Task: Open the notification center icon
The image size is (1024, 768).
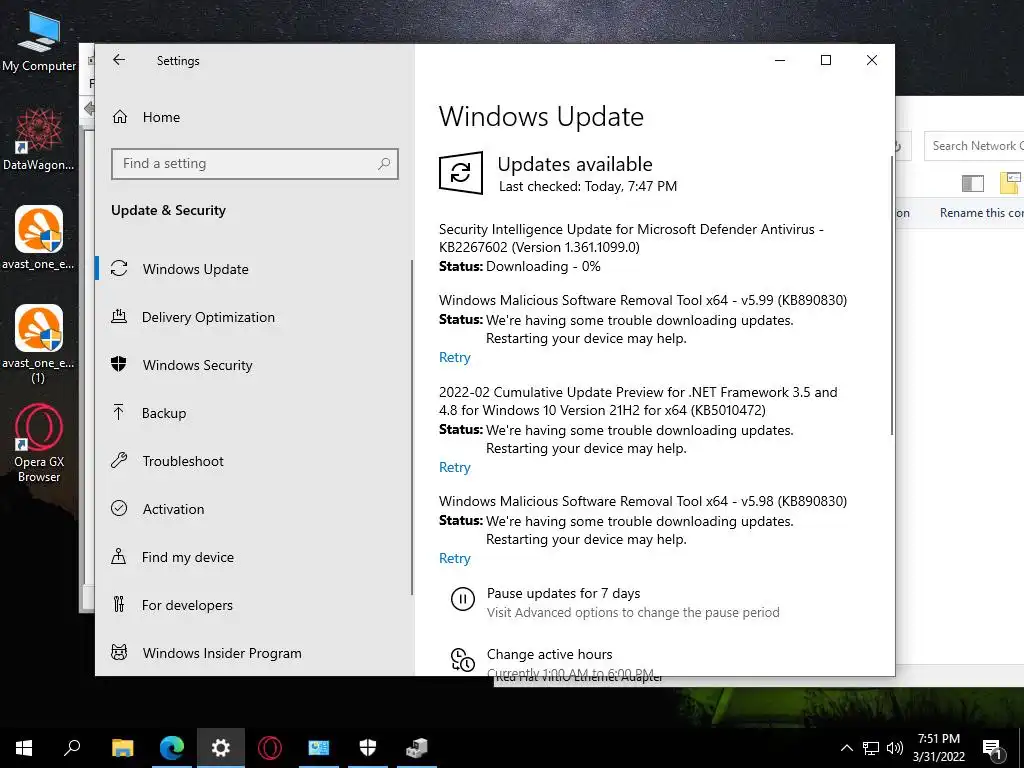Action: click(x=993, y=749)
